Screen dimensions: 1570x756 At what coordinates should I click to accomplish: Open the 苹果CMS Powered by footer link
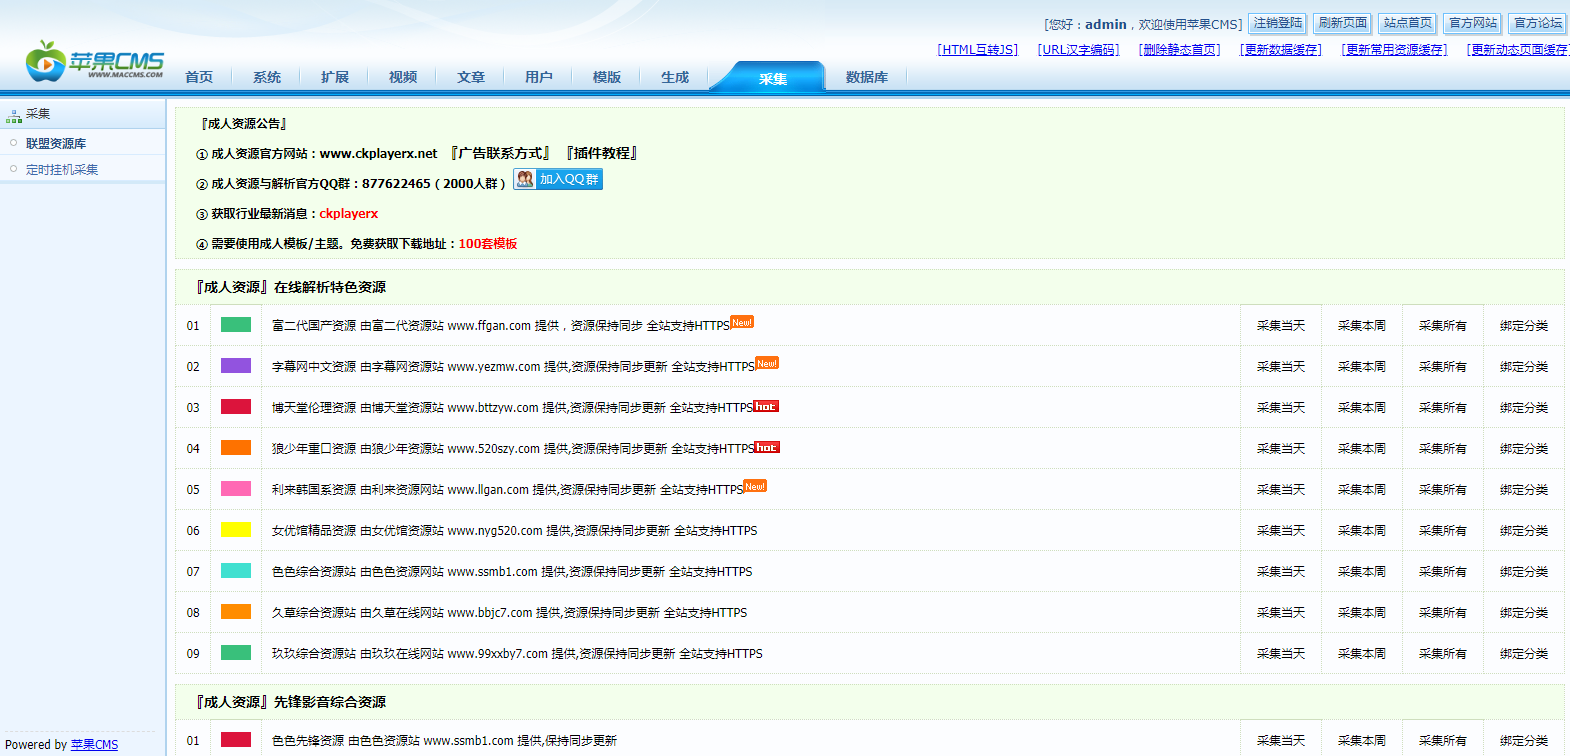[94, 744]
